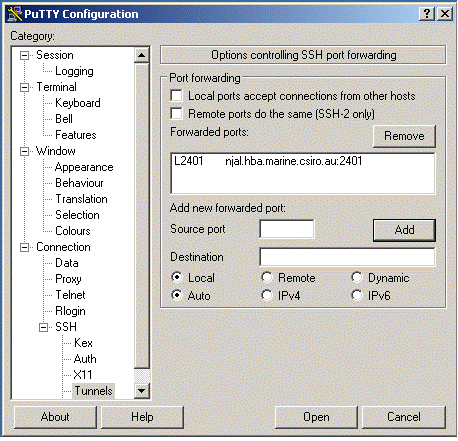
Task: Click the Add button
Action: pyautogui.click(x=404, y=230)
